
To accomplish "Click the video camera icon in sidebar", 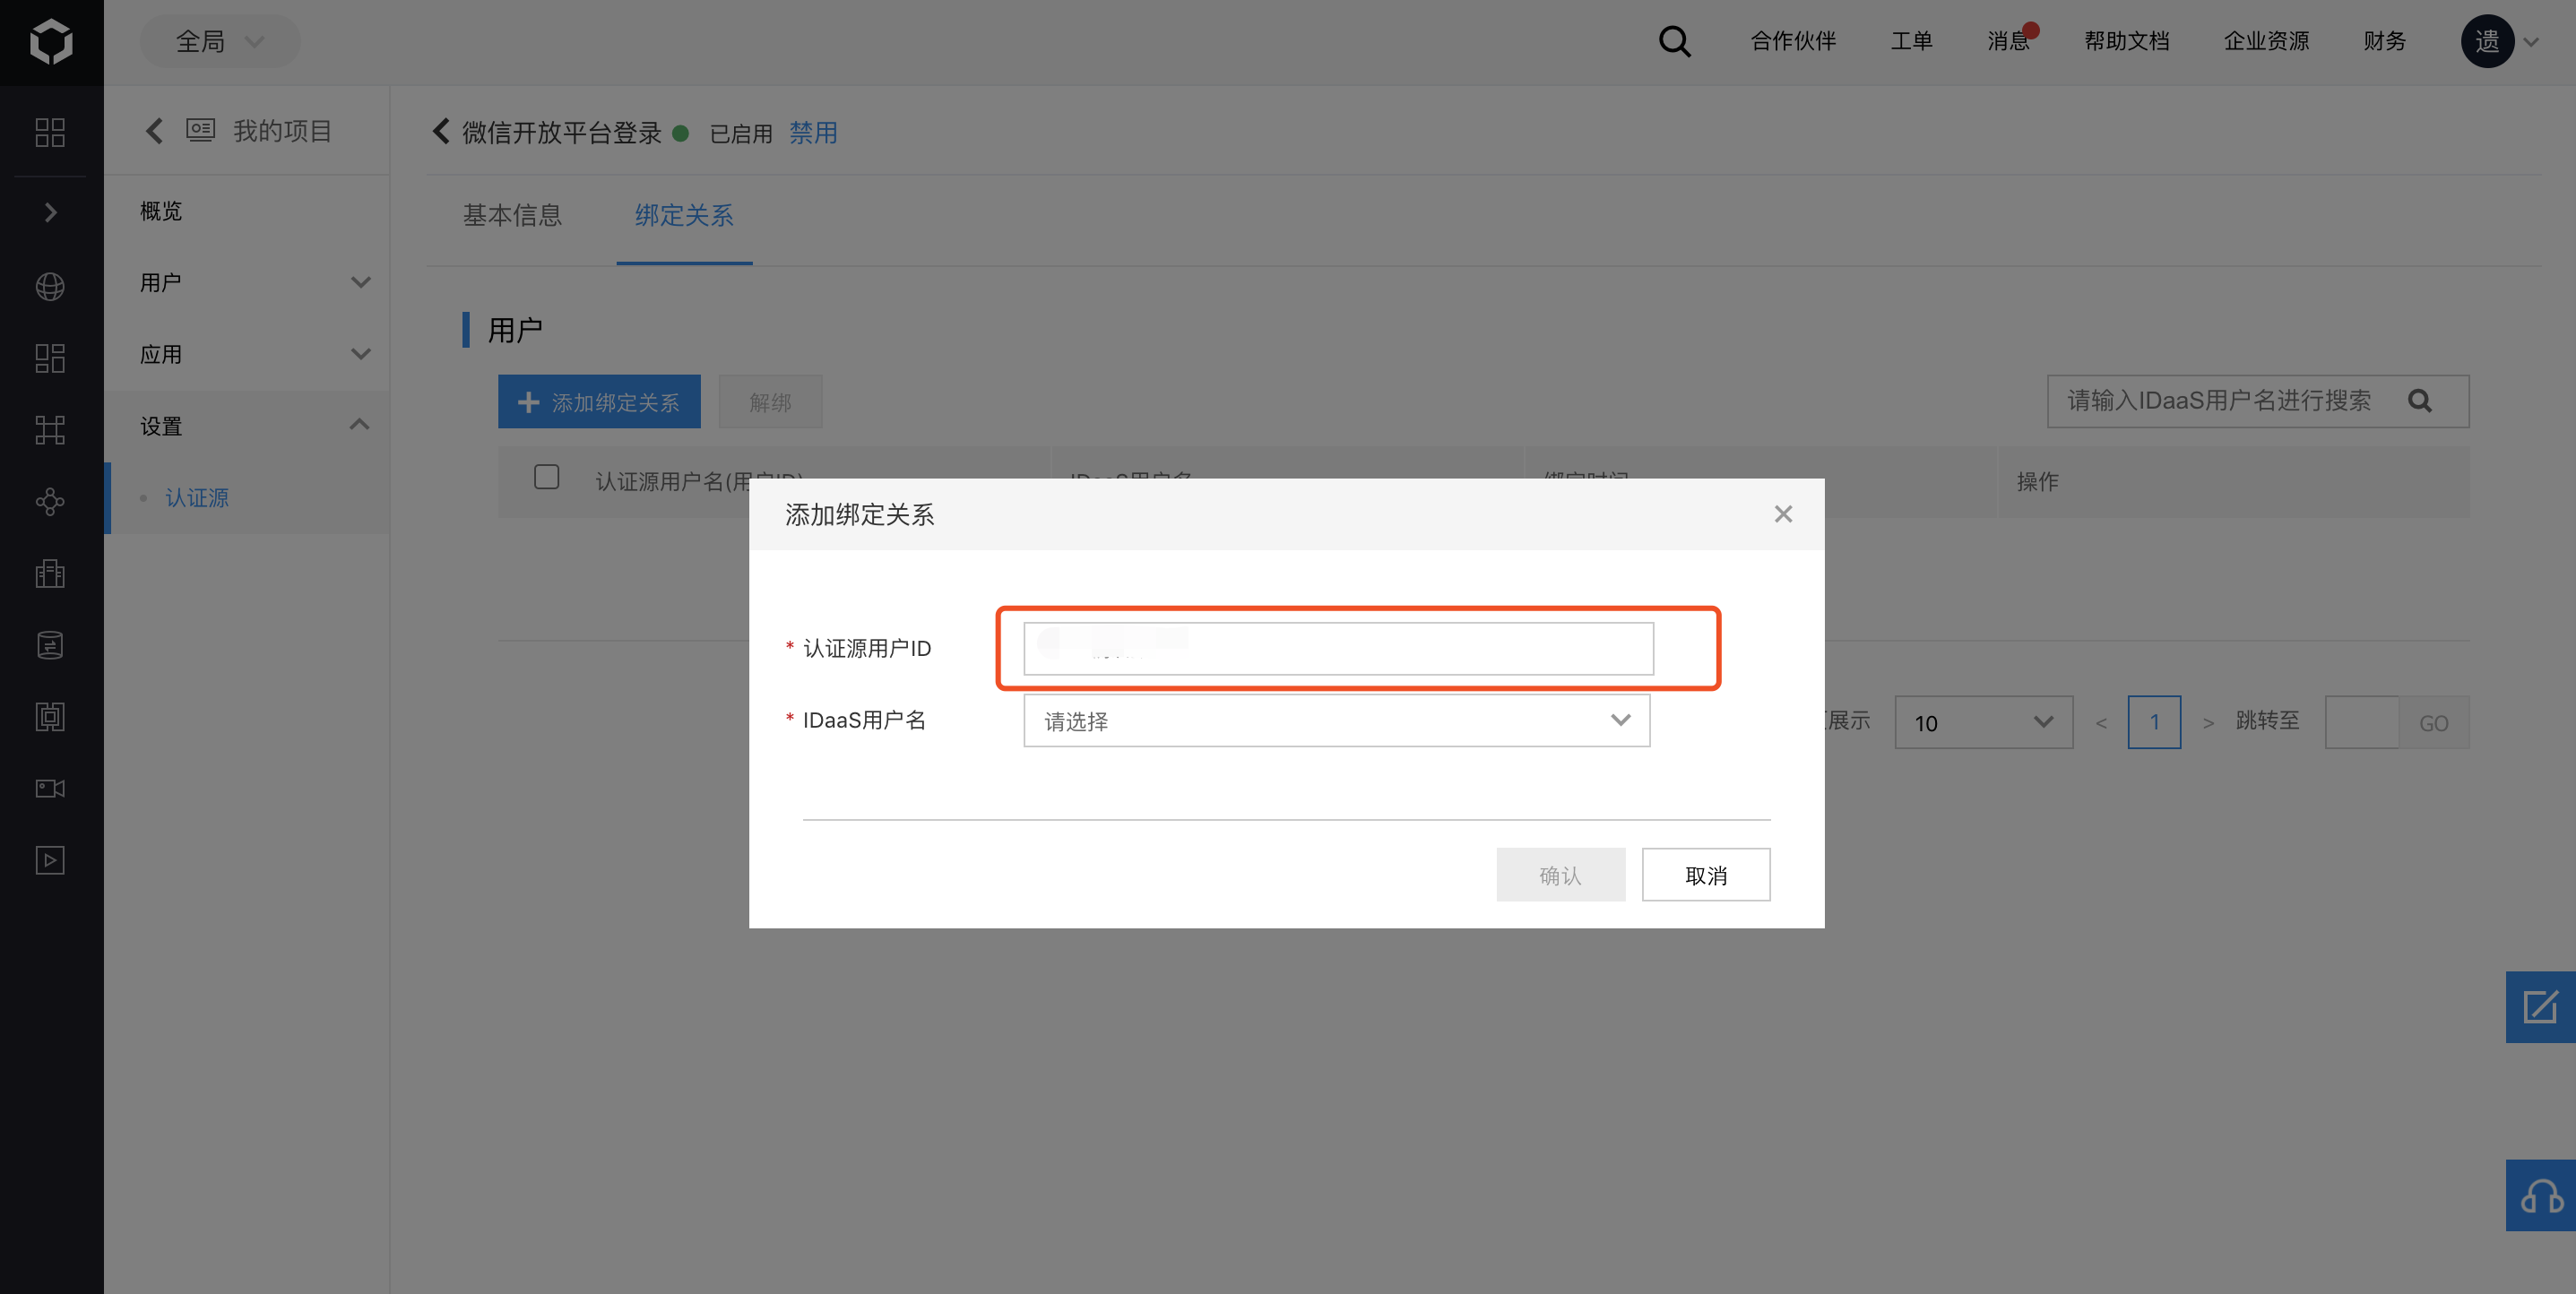I will pos(50,788).
